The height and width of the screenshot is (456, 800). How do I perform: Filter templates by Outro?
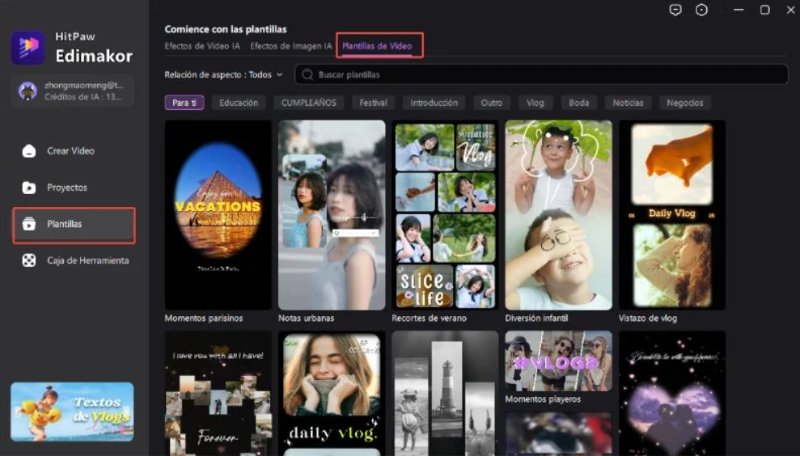coord(491,103)
